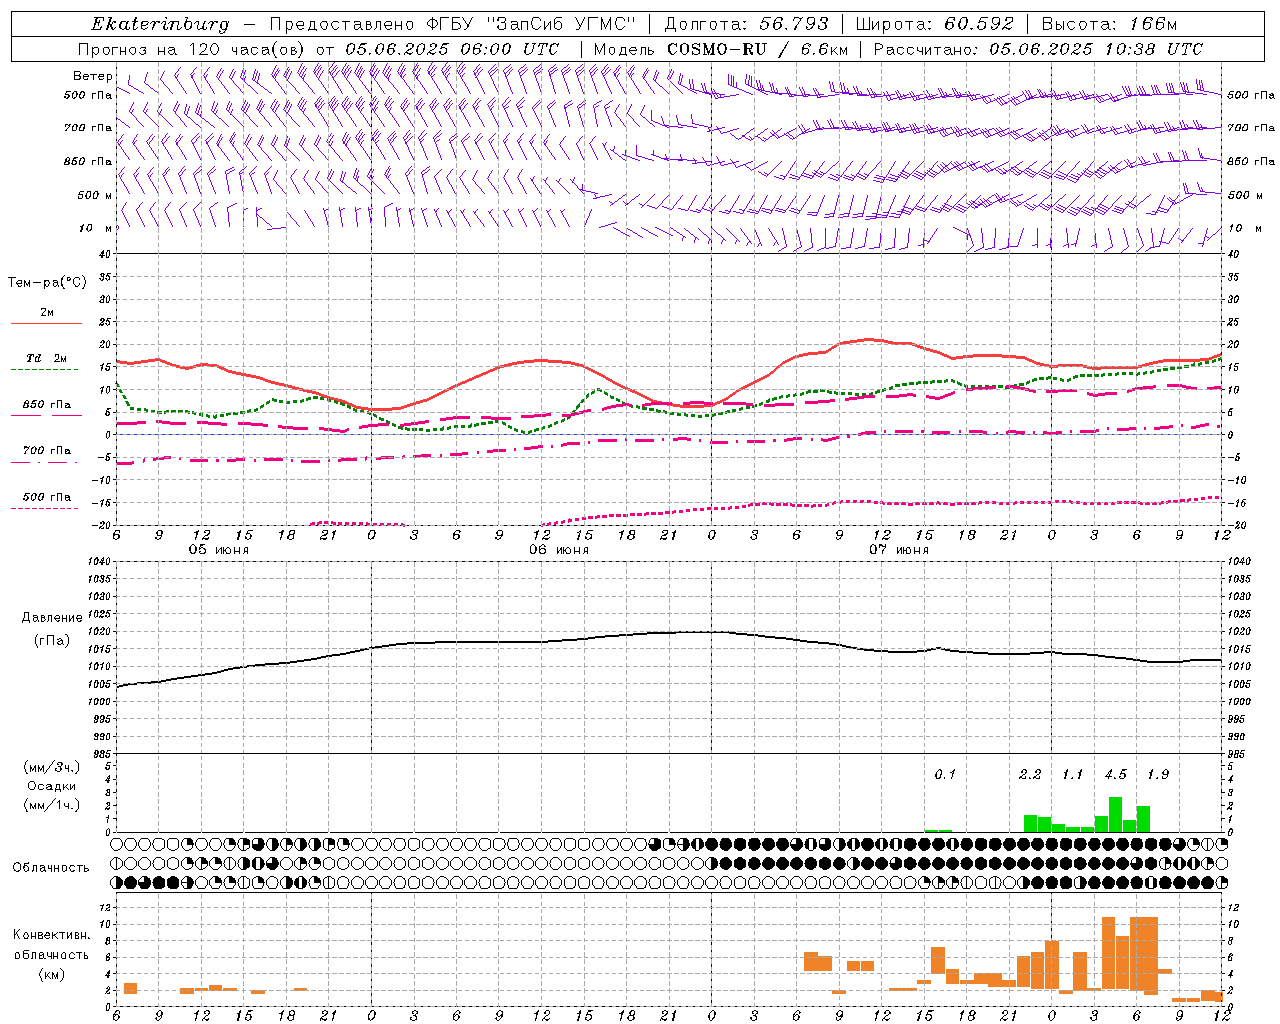Click the 'Осадки' precipitation label
1280x1024 pixels.
[51, 787]
